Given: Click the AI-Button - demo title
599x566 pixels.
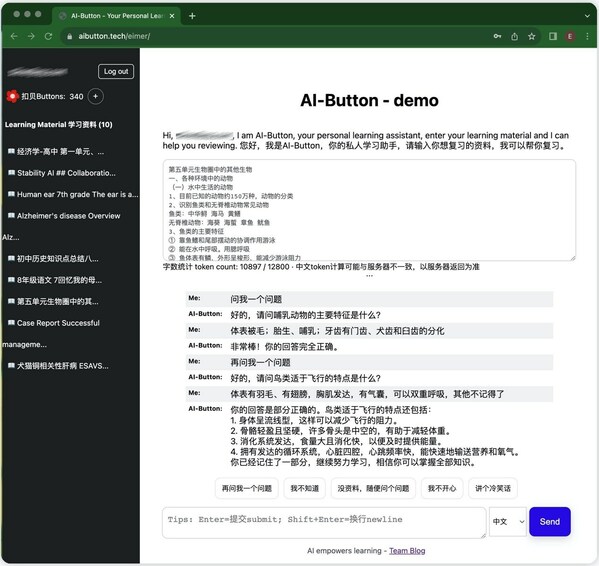Looking at the screenshot, I should pyautogui.click(x=369, y=100).
